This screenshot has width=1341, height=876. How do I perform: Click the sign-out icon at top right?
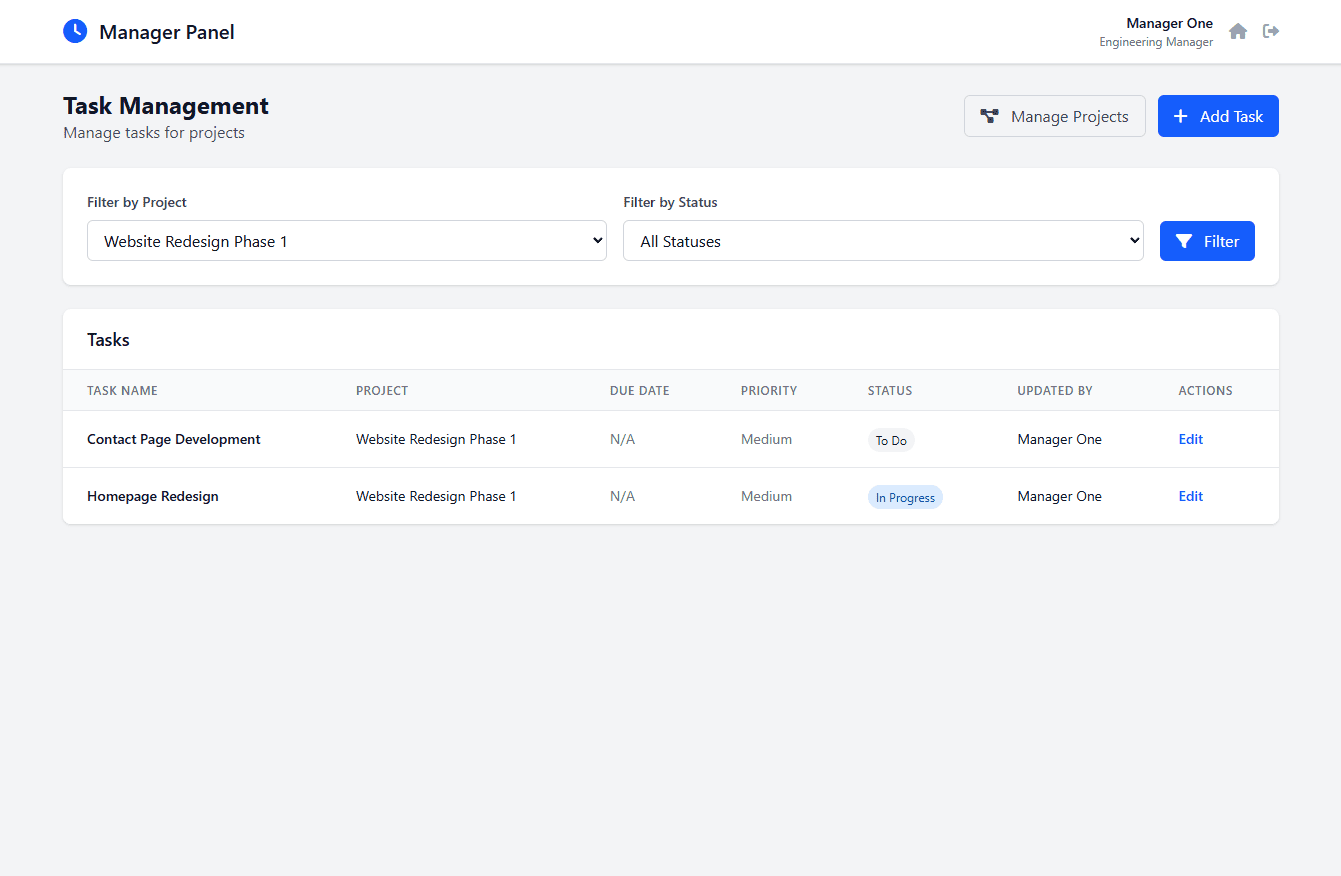1270,31
